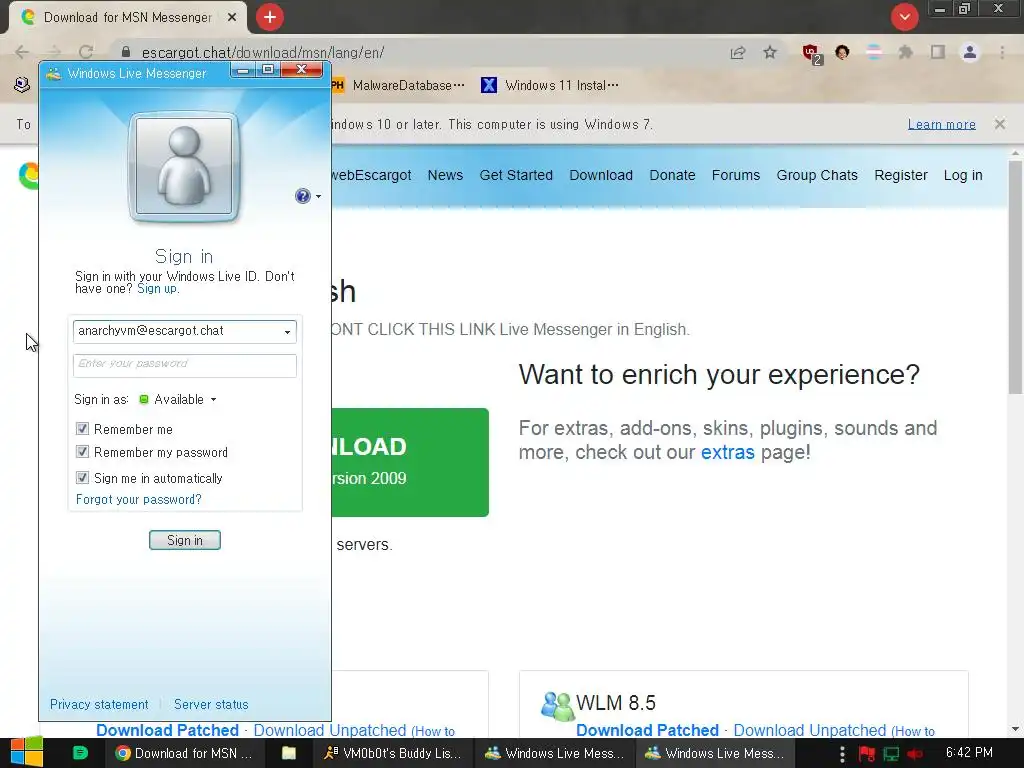This screenshot has height=768, width=1024.
Task: Click the browser forward arrow
Action: 54,52
